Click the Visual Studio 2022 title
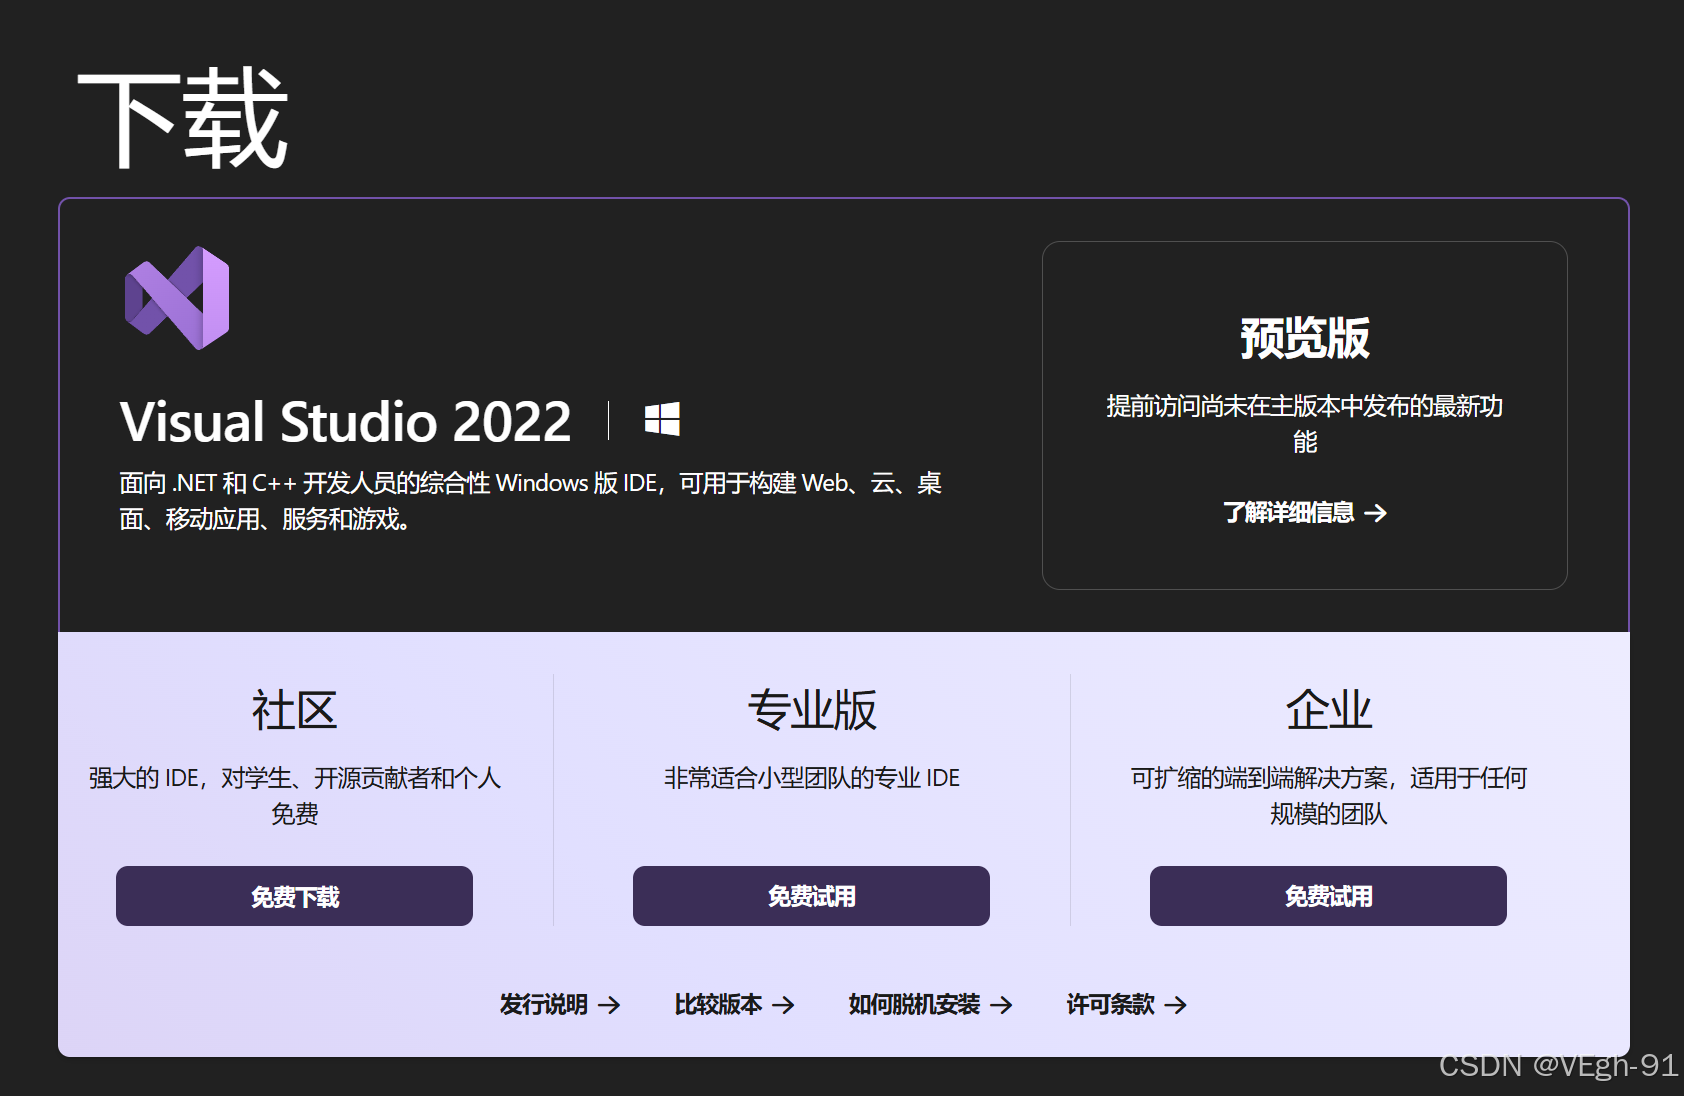This screenshot has height=1096, width=1684. pos(346,421)
